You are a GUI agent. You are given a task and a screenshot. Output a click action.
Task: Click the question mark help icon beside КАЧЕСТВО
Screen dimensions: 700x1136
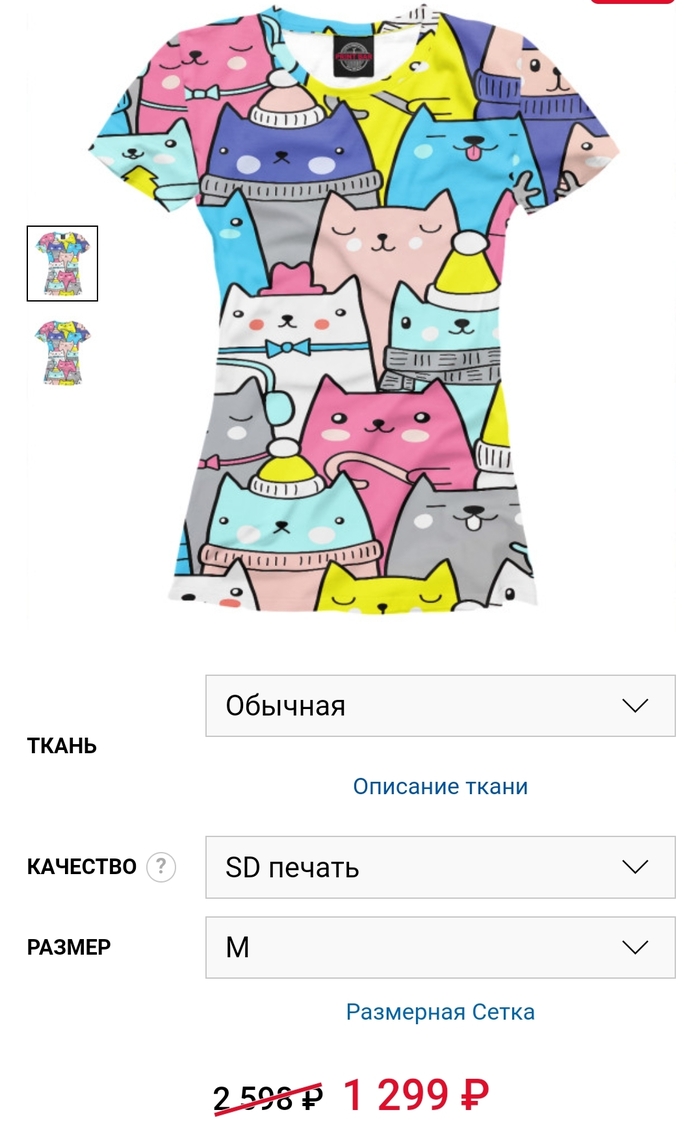(x=161, y=866)
